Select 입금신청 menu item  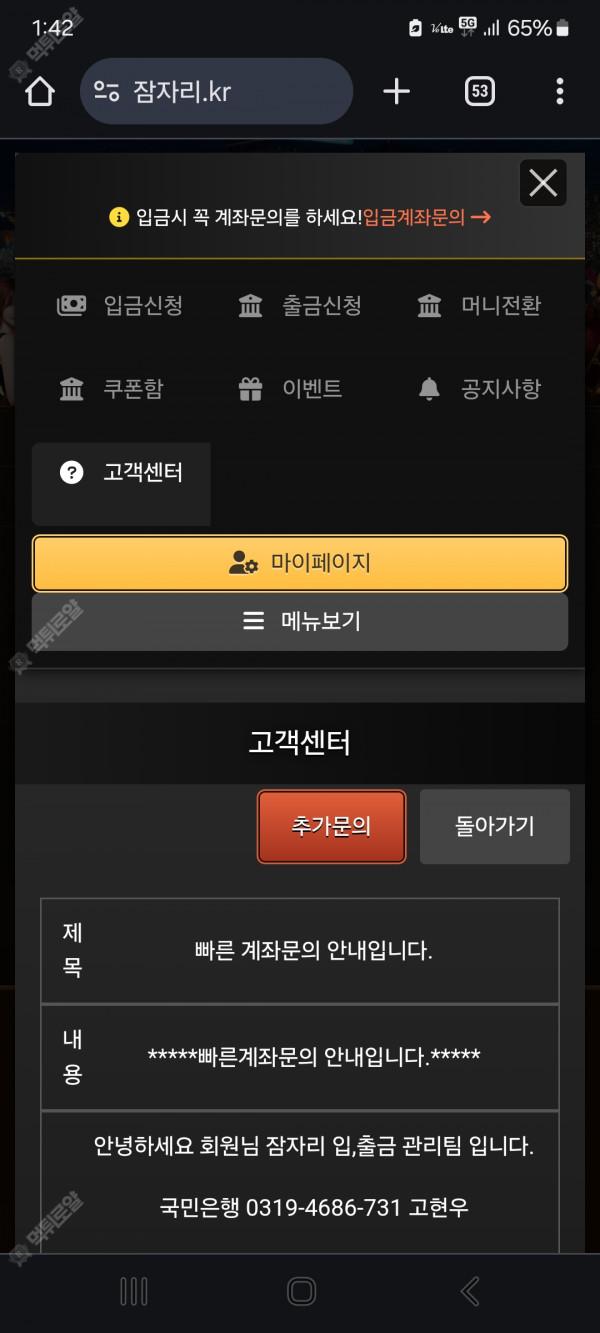[x=120, y=306]
